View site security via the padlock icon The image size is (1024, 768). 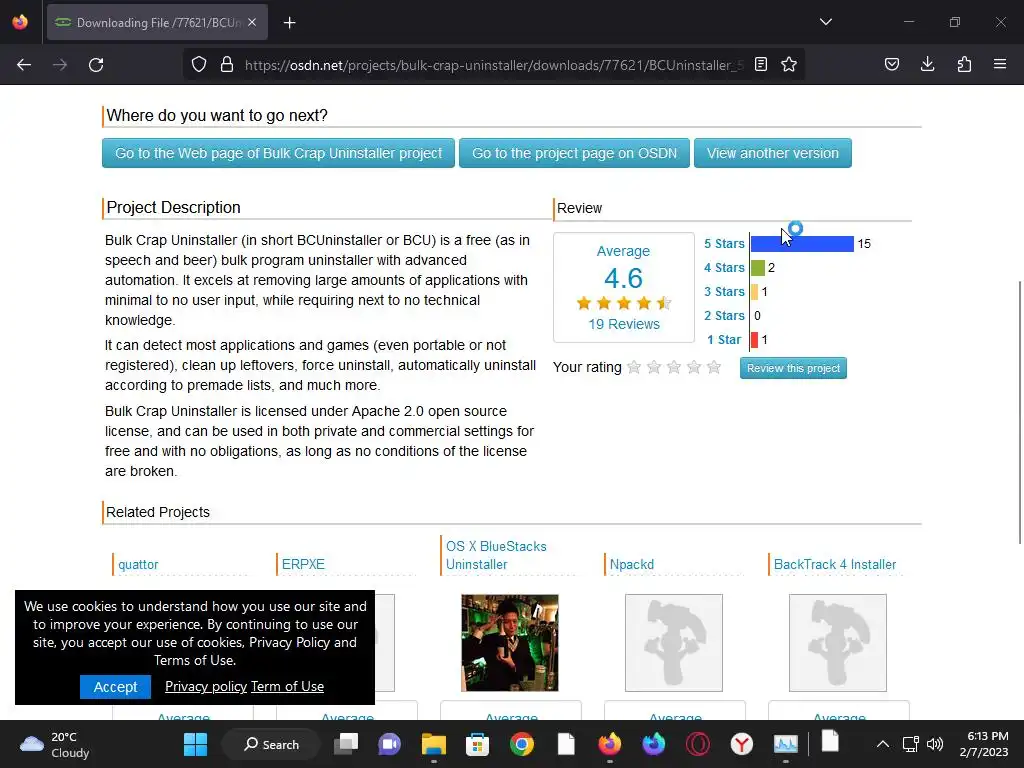(227, 65)
